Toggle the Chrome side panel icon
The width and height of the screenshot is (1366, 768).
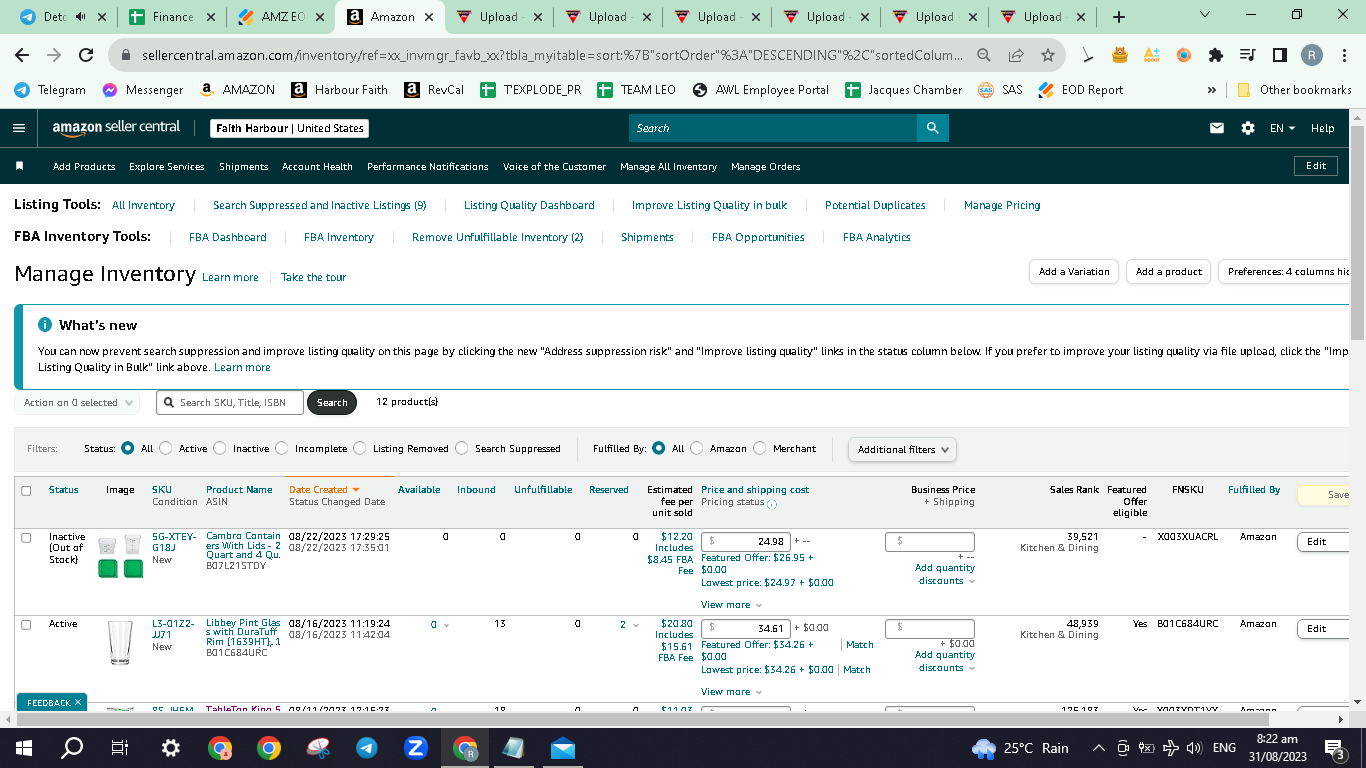pyautogui.click(x=1280, y=55)
